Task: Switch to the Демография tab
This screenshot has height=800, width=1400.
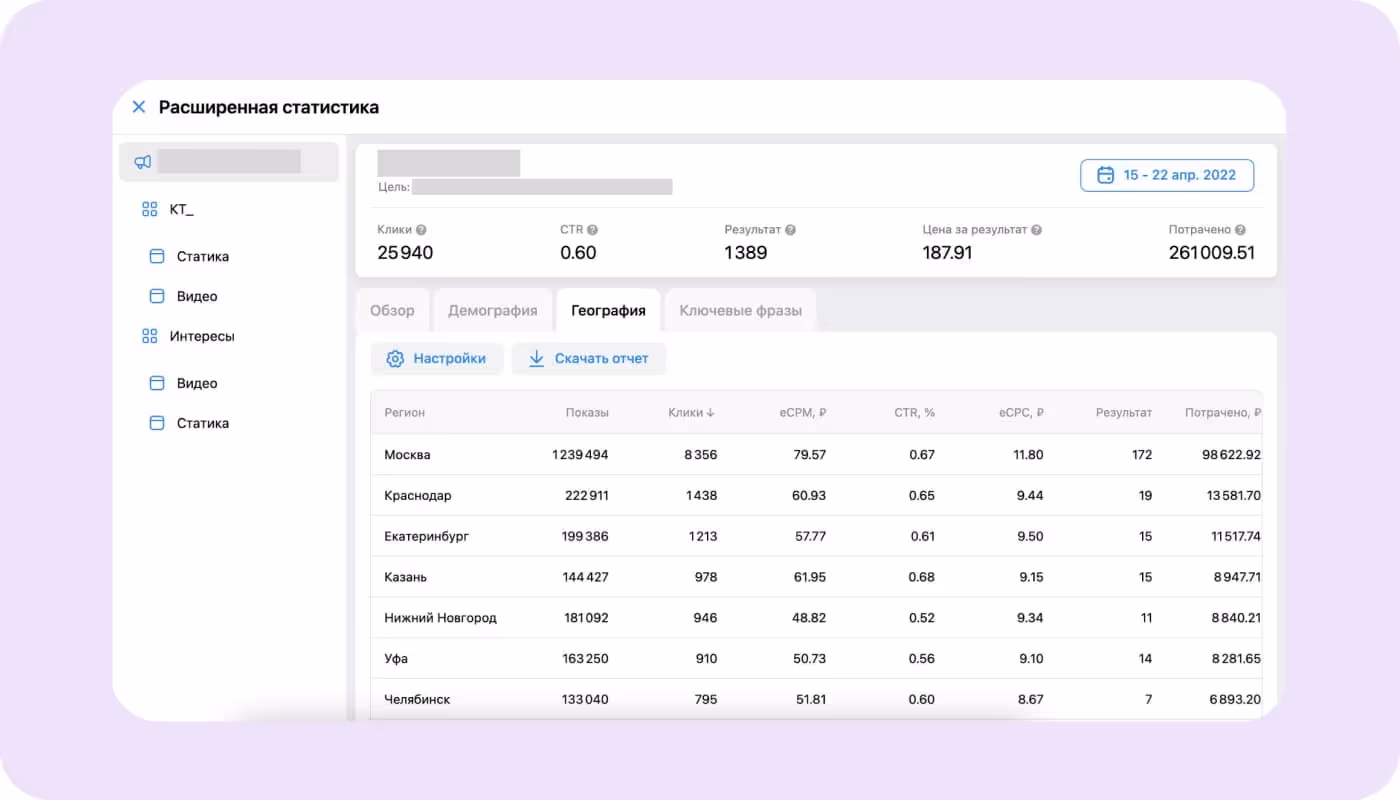Action: (492, 310)
